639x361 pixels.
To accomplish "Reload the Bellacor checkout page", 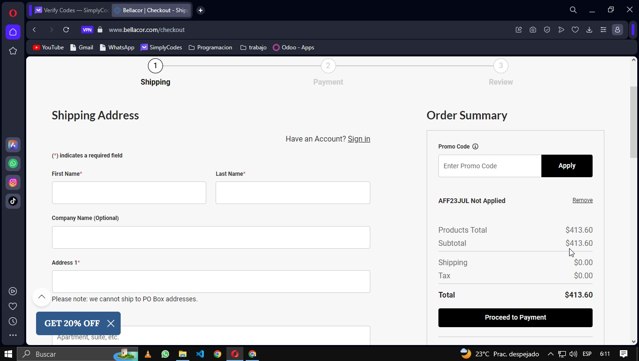I will point(66,30).
